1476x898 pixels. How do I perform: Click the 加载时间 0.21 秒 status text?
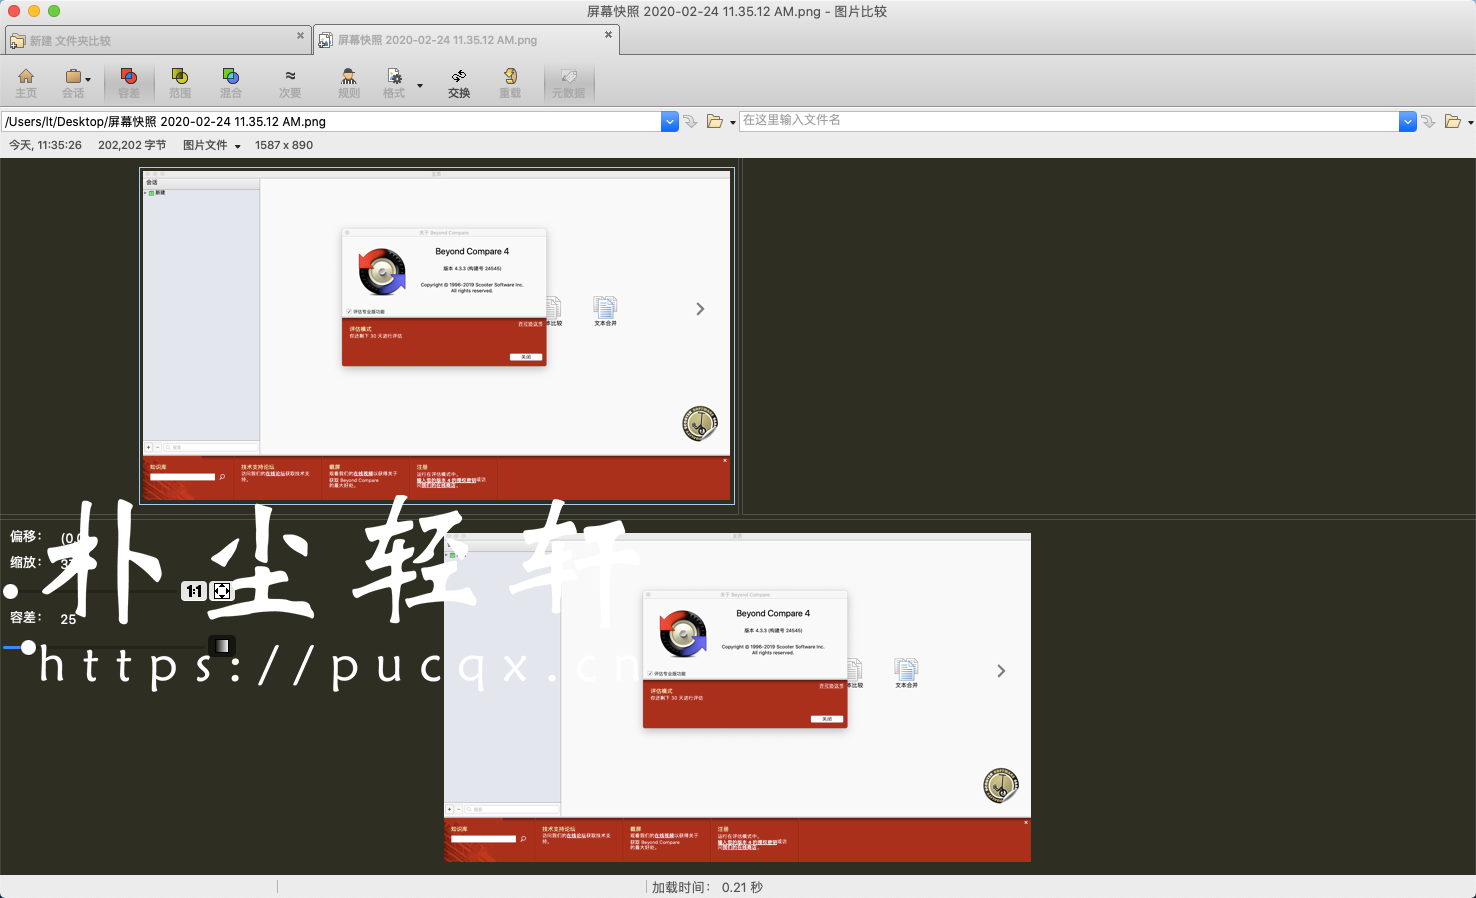[x=707, y=887]
